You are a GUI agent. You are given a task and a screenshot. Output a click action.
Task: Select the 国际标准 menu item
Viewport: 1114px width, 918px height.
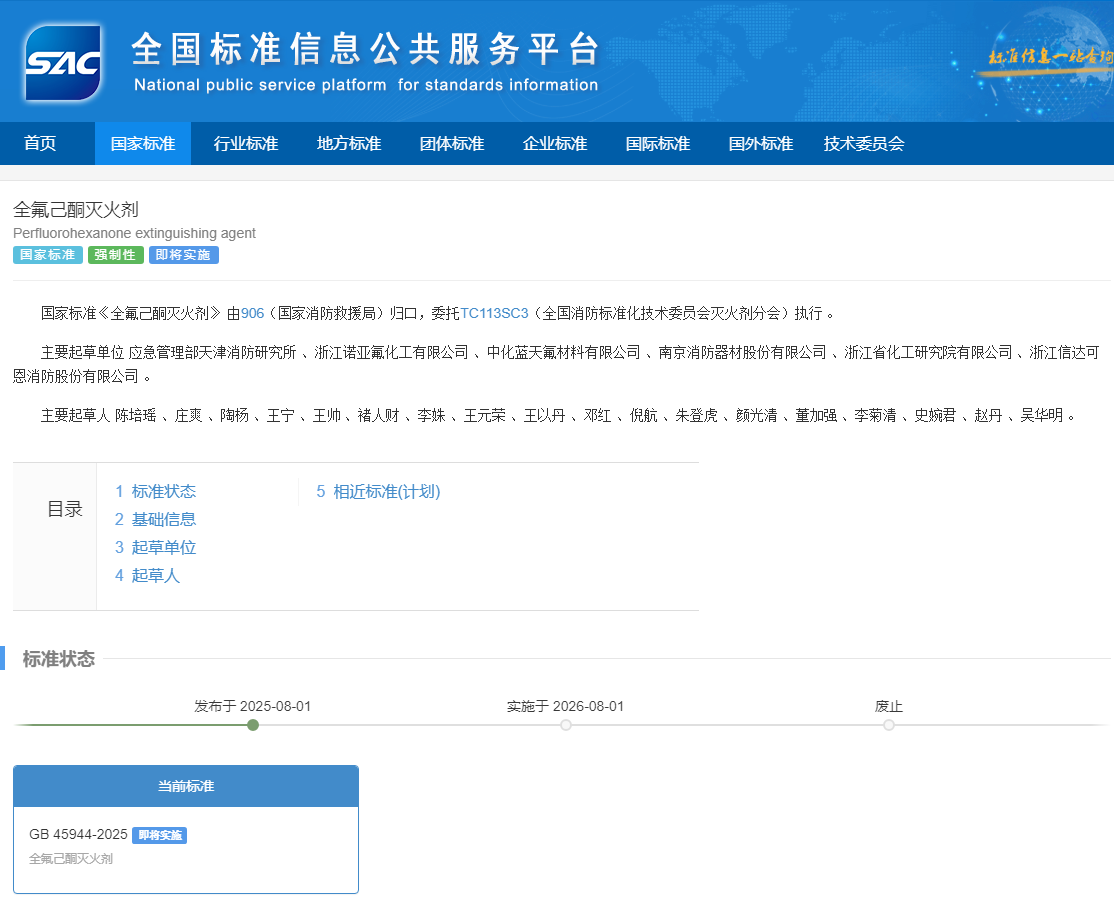tap(658, 144)
